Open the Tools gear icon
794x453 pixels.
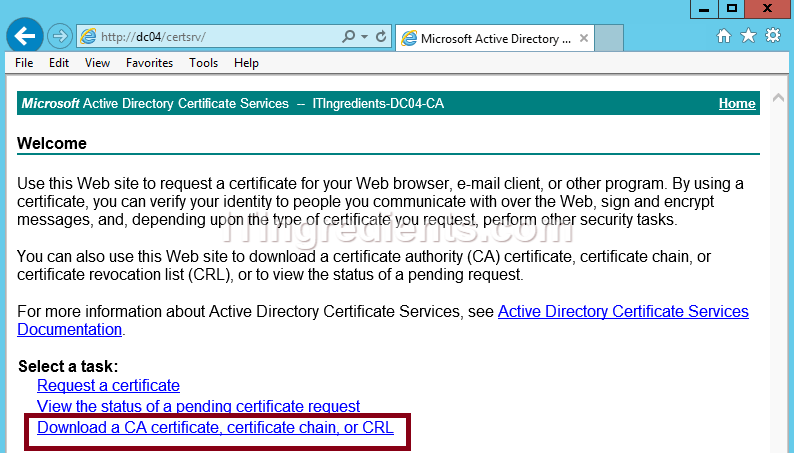772,36
